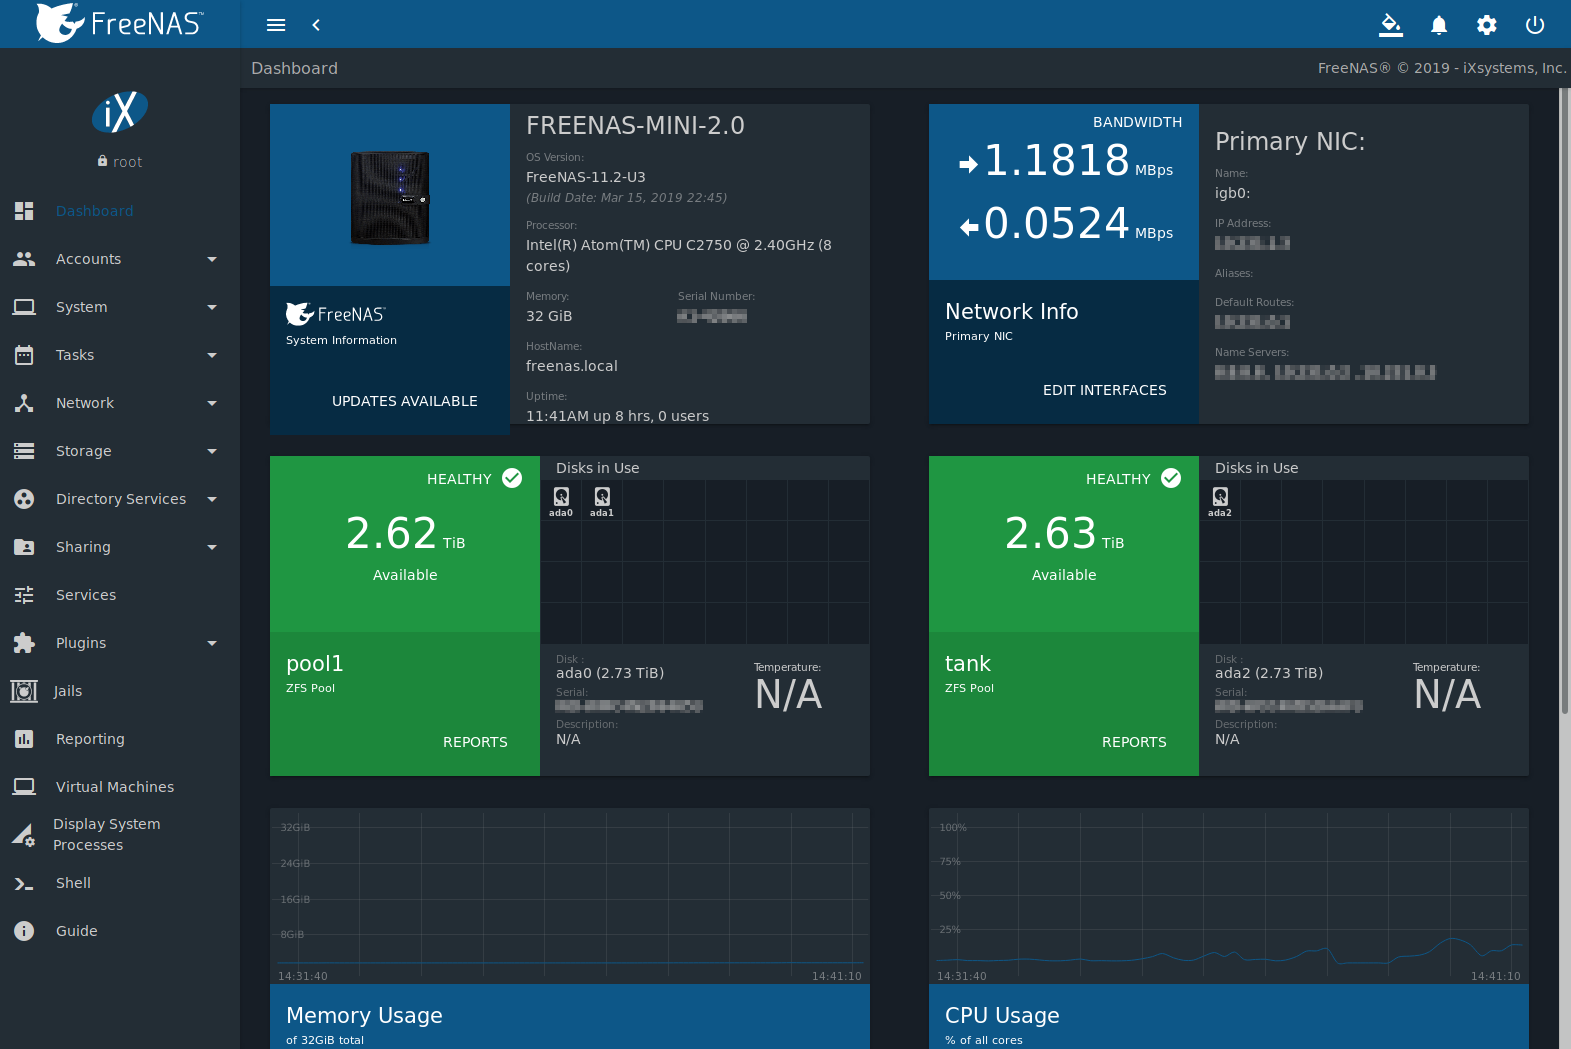
Task: Click UPDATES AVAILABLE button
Action: pyautogui.click(x=405, y=401)
